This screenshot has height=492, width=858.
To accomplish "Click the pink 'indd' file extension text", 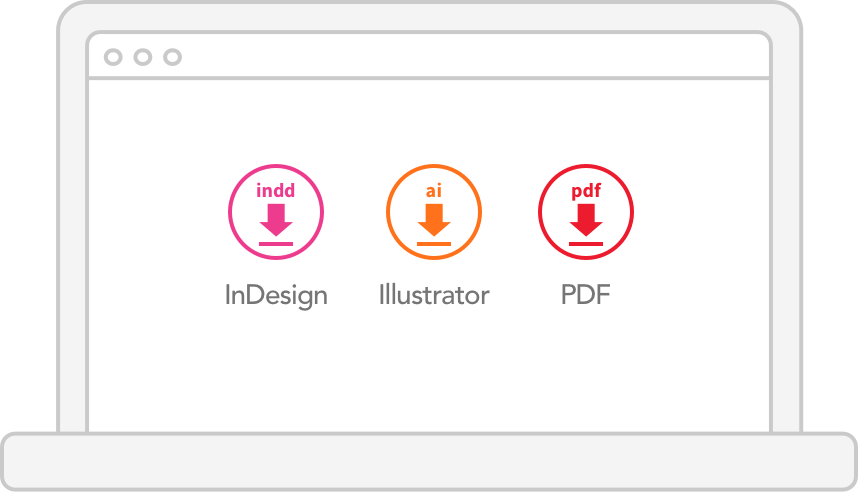I will pyautogui.click(x=276, y=190).
